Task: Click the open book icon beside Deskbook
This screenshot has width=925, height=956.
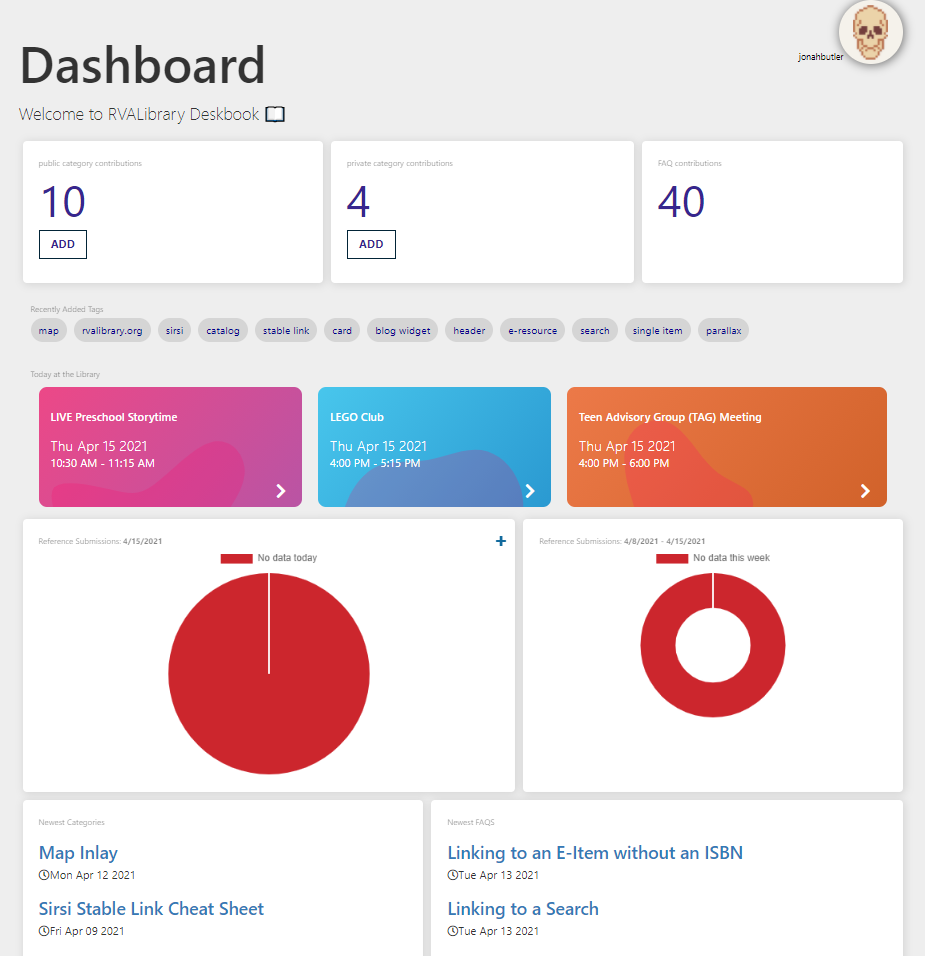Action: 275,114
